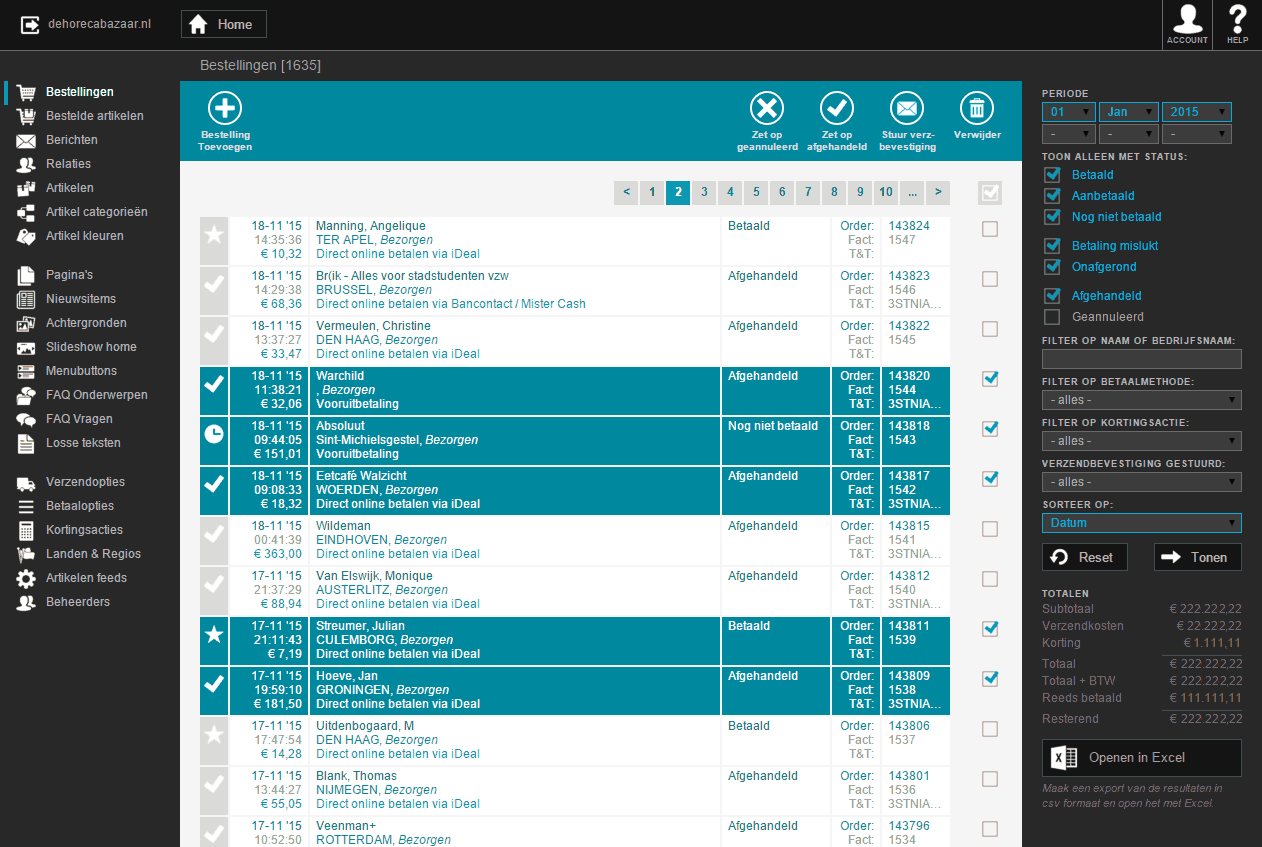The height and width of the screenshot is (847, 1262).
Task: Go to the next page arrow
Action: [938, 192]
